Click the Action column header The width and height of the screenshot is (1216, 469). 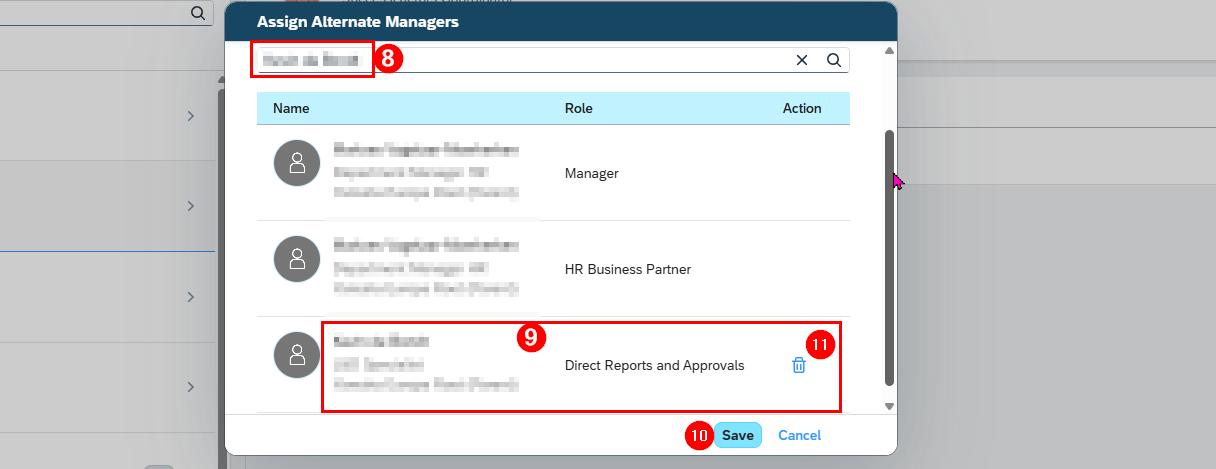[x=802, y=108]
